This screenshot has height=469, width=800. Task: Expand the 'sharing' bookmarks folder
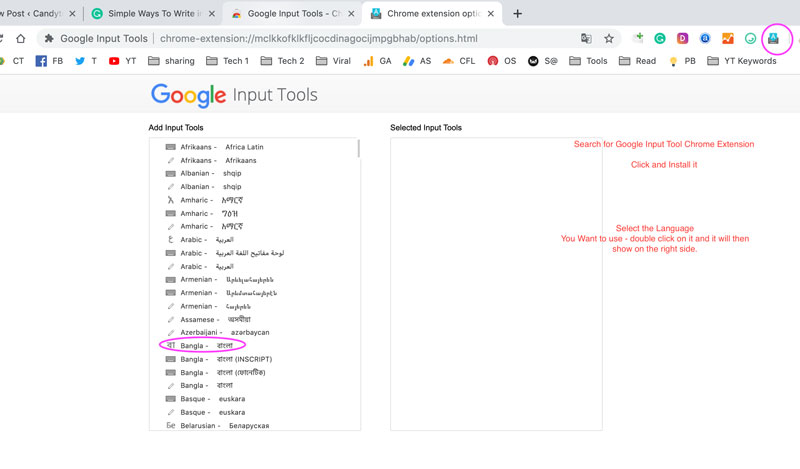click(171, 61)
